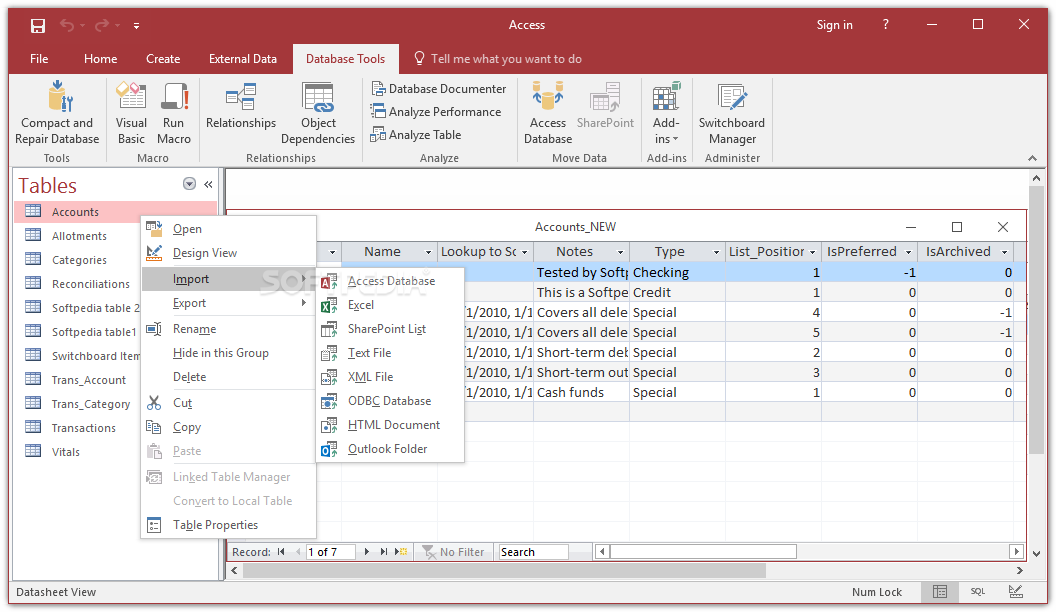Click the Run Macro icon
The height and width of the screenshot is (612, 1056).
pos(174,112)
